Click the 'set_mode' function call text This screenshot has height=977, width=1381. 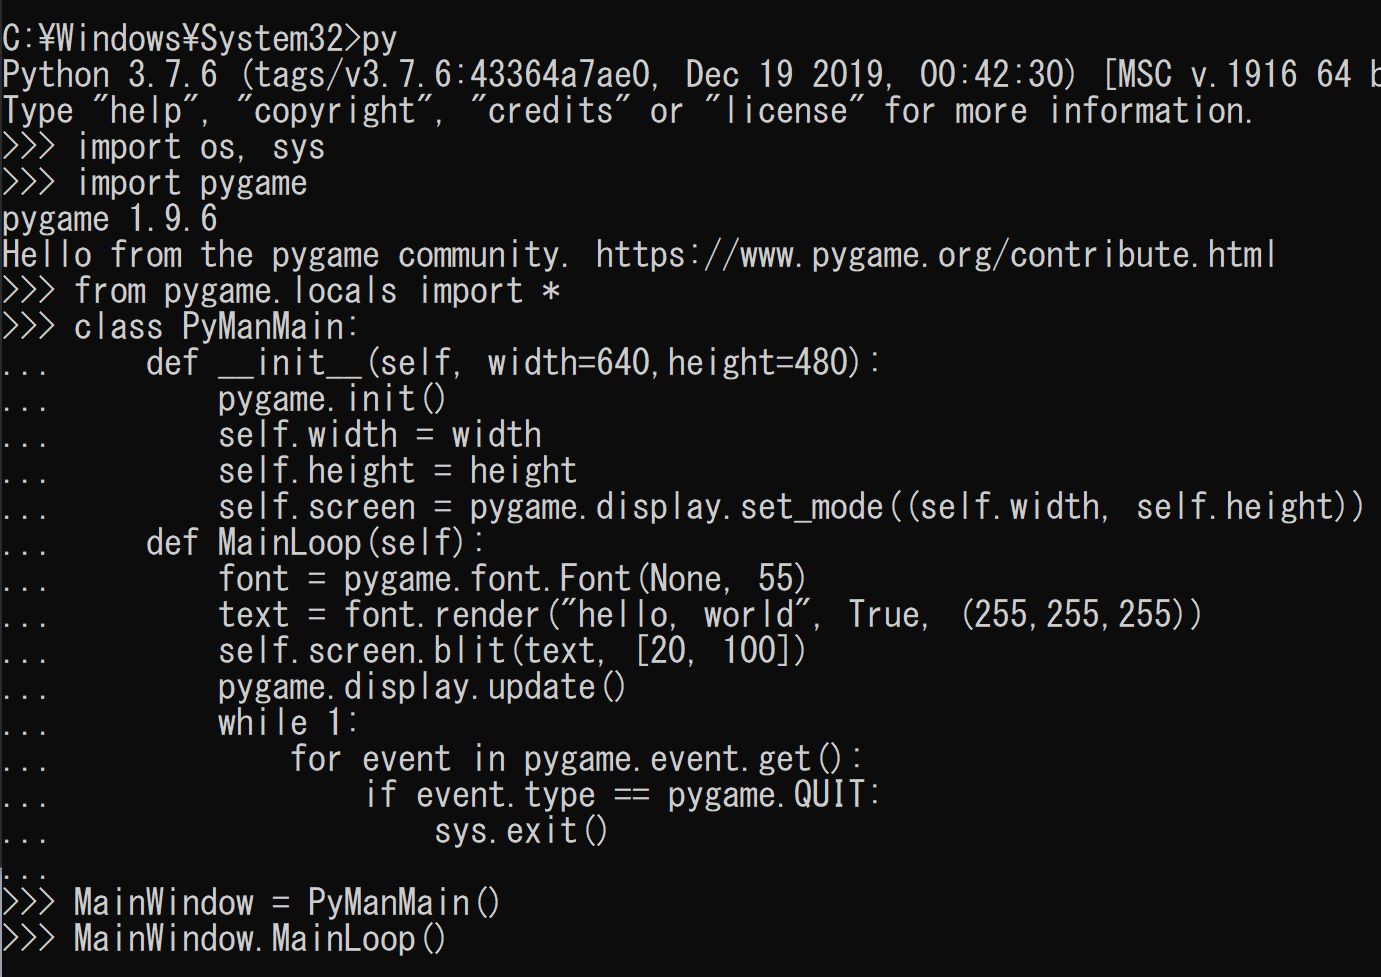point(812,507)
